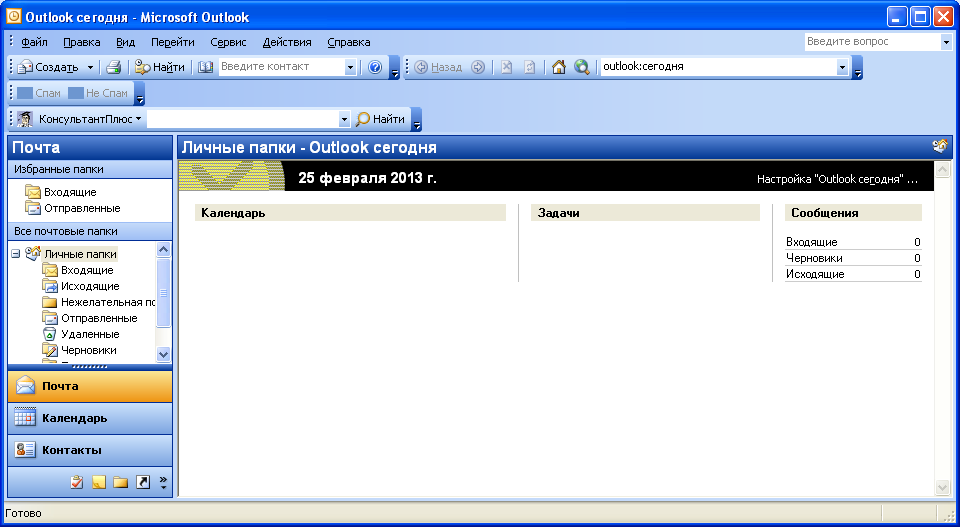
Task: Select Входящие in favorite folders
Action: [61, 192]
